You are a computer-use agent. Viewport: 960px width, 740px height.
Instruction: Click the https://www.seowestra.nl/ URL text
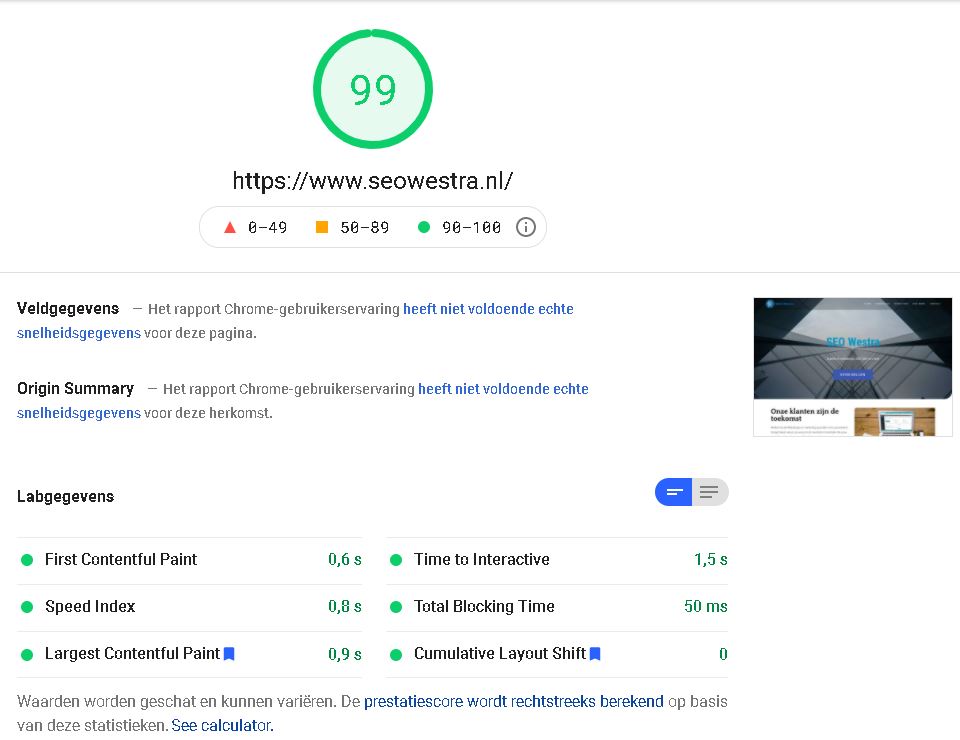click(373, 181)
